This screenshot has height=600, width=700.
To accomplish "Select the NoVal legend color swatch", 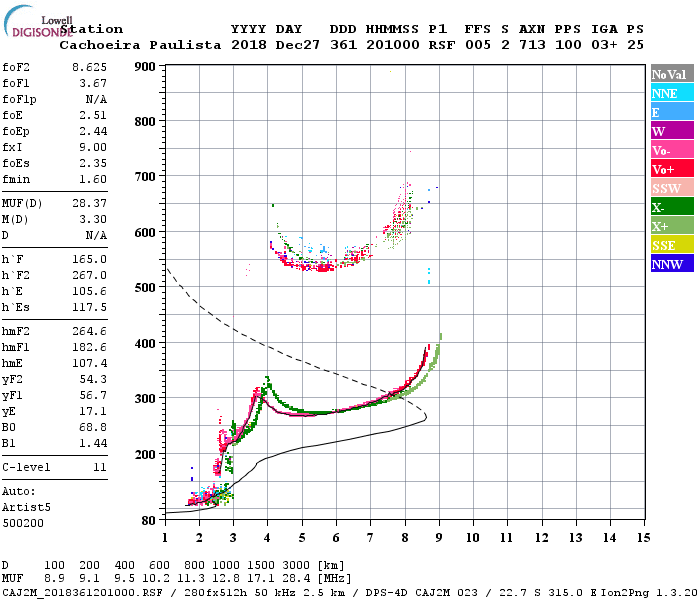I will [x=672, y=74].
